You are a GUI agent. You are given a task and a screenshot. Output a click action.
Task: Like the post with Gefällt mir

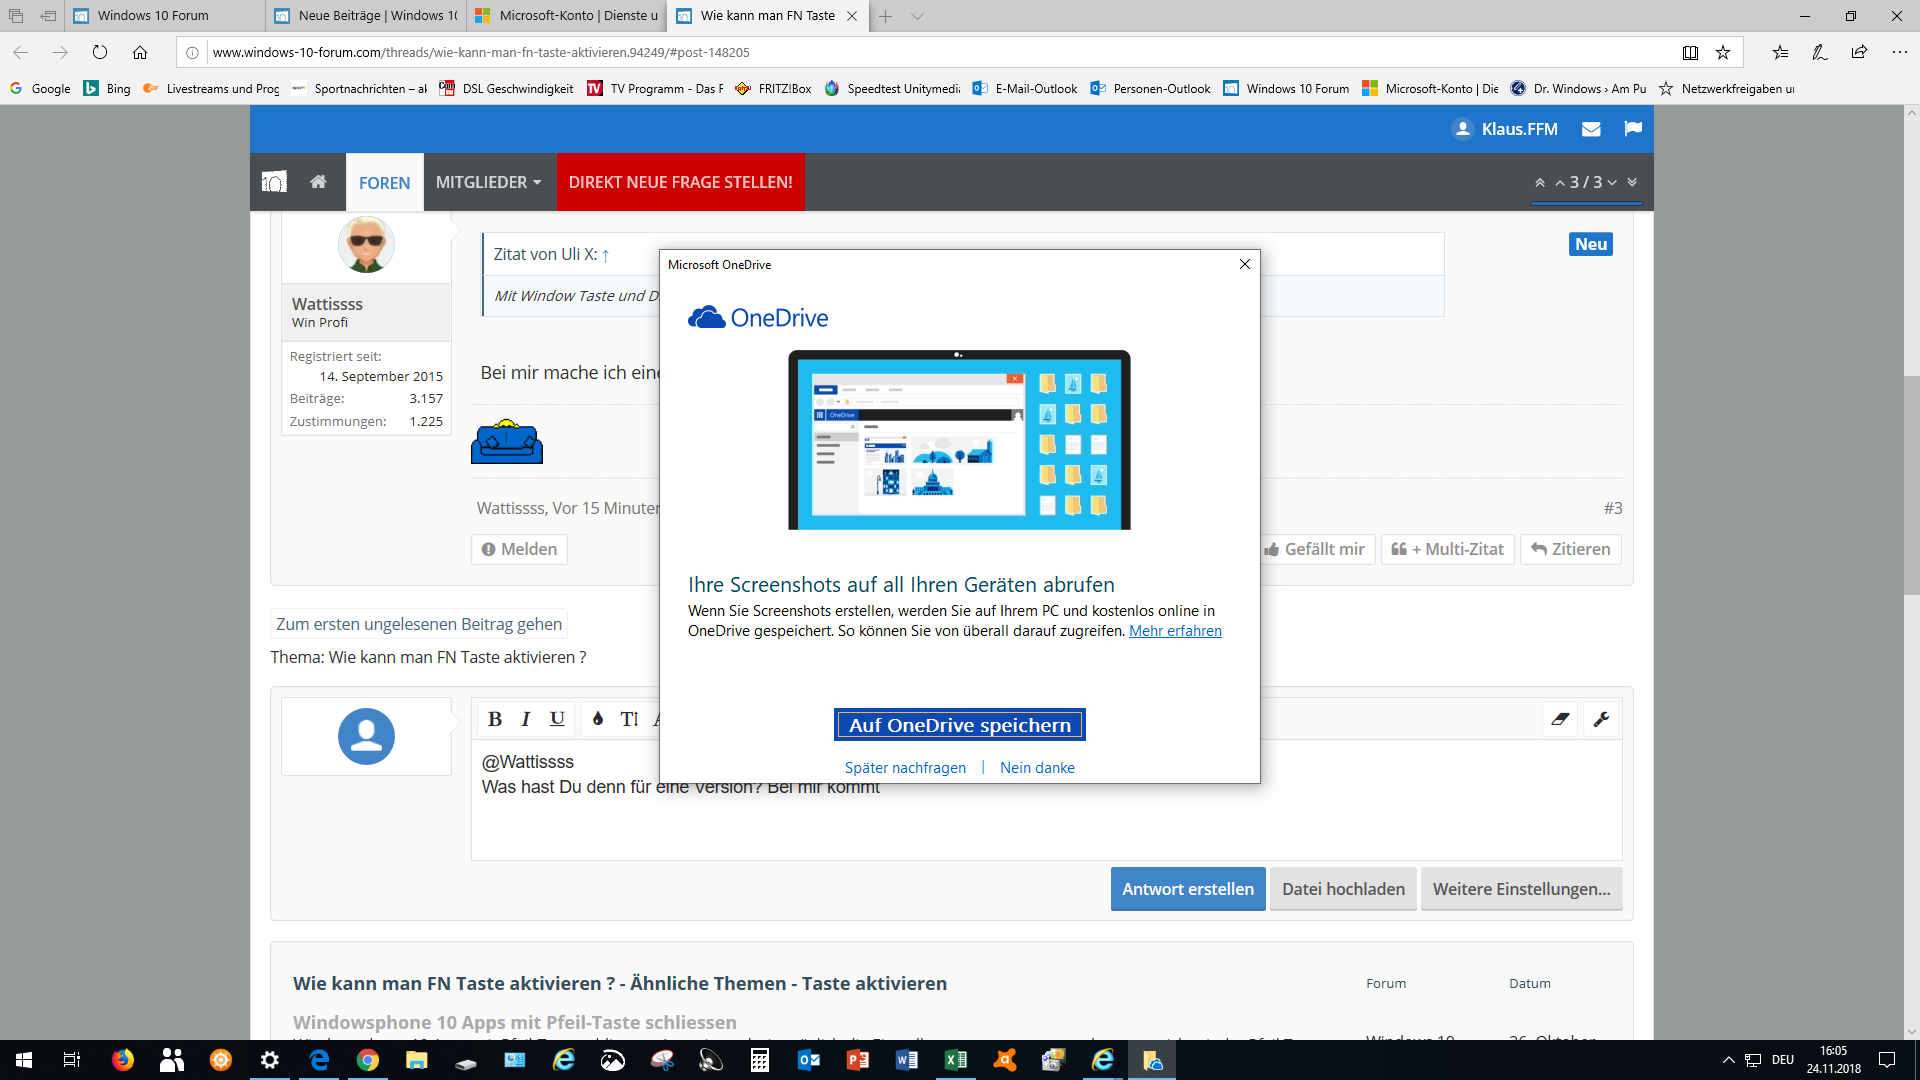pos(1314,549)
